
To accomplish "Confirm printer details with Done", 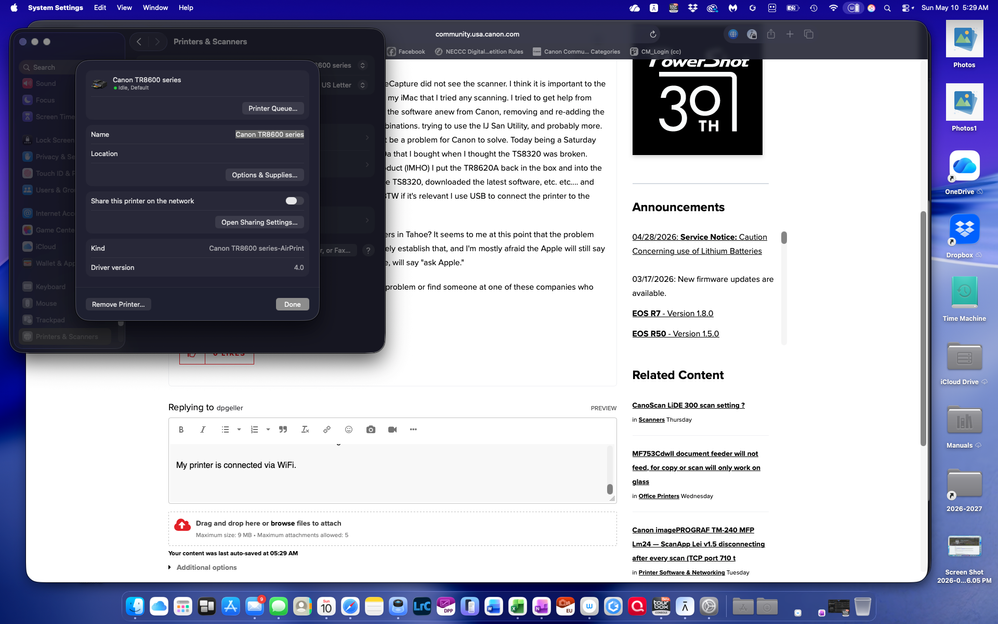I will click(292, 304).
